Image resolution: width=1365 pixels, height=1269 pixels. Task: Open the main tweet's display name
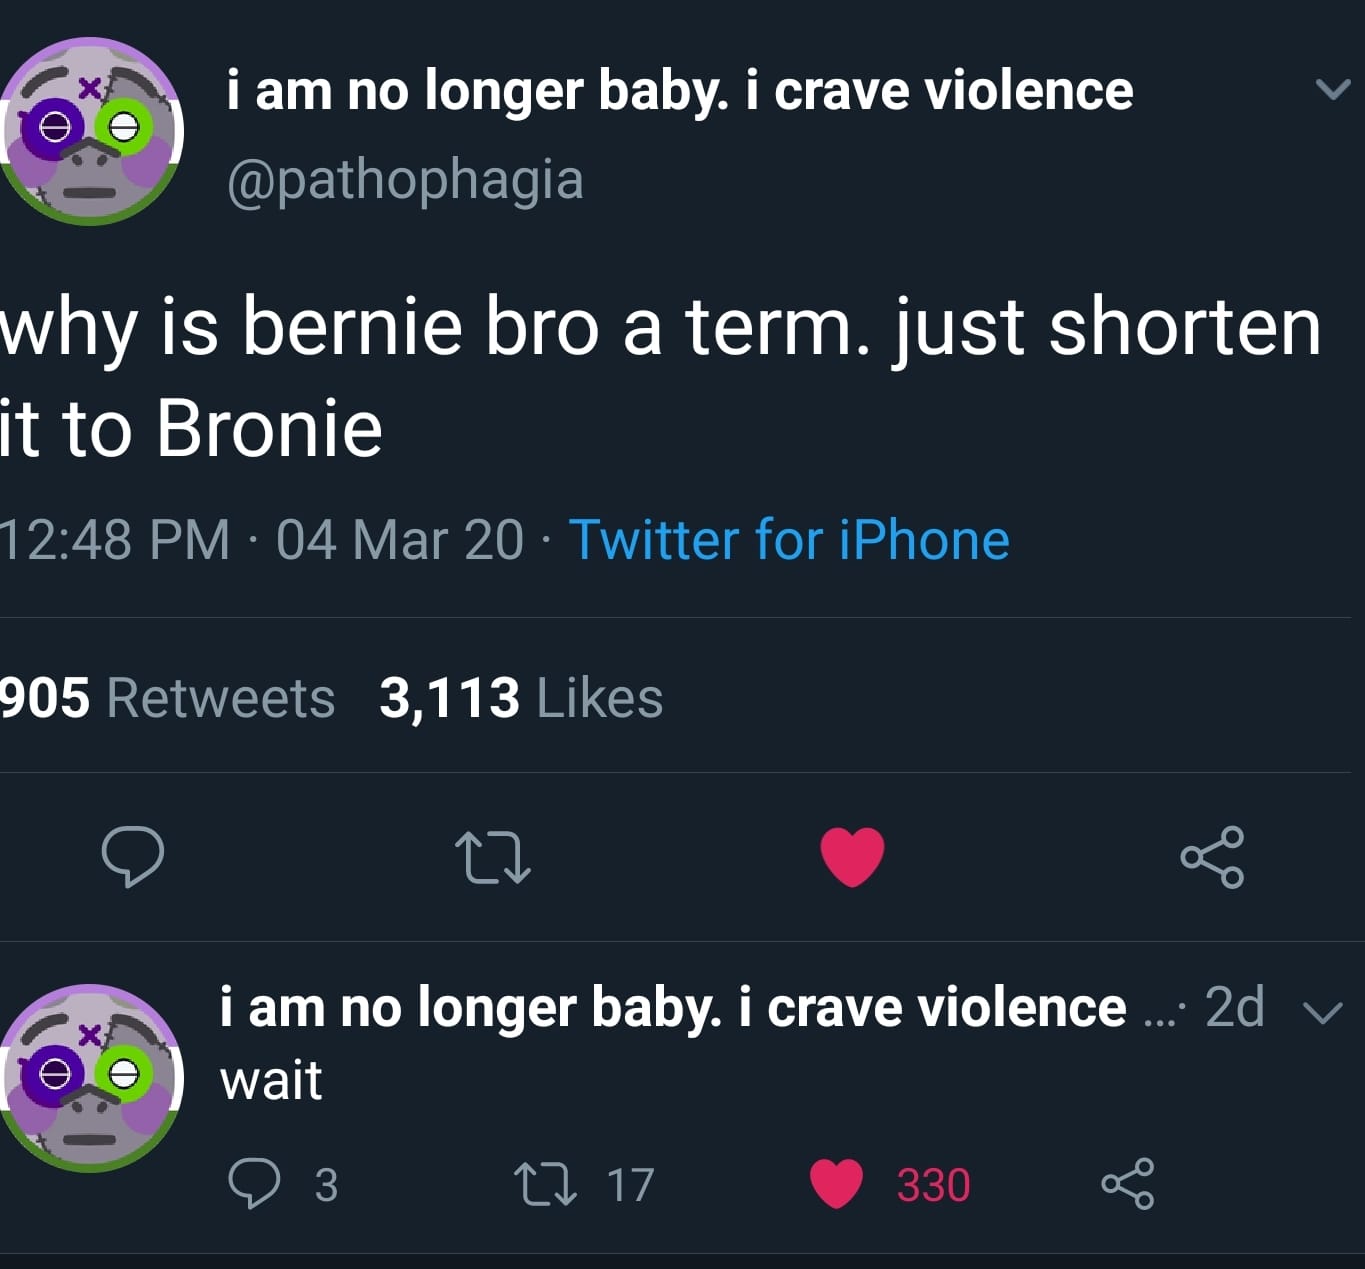click(x=680, y=91)
